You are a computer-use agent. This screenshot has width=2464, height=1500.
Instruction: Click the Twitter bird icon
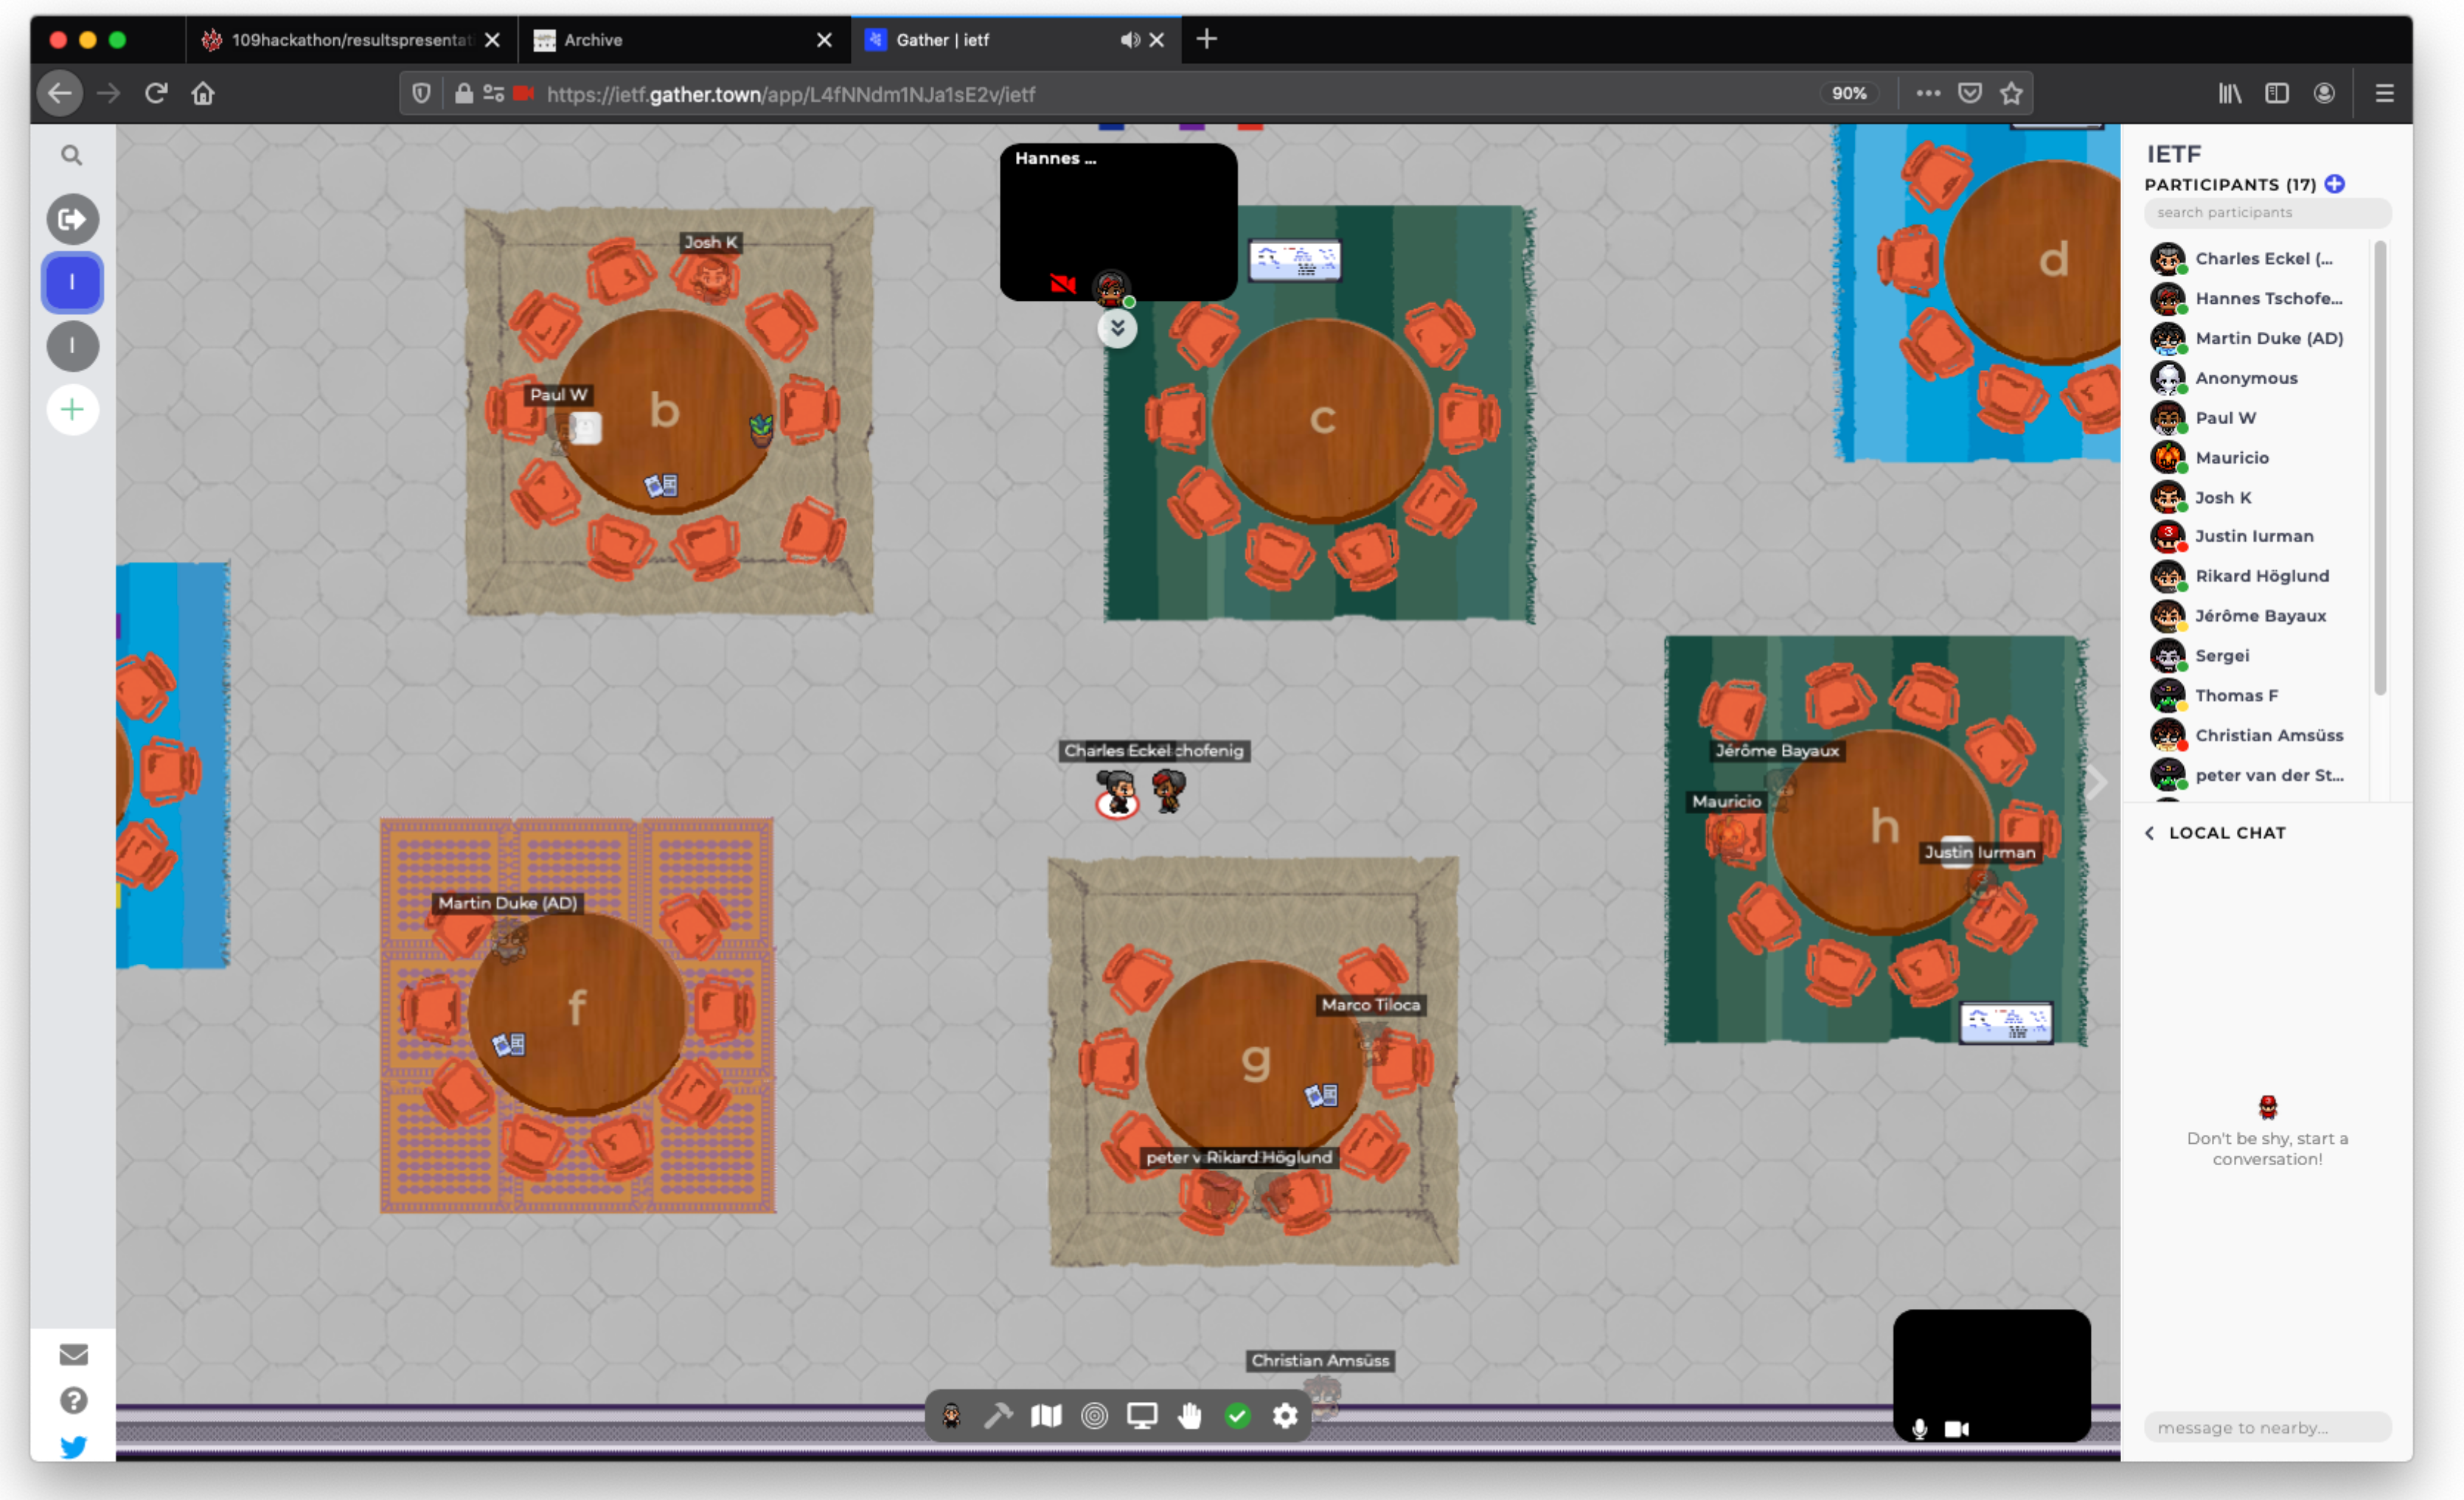pyautogui.click(x=73, y=1446)
